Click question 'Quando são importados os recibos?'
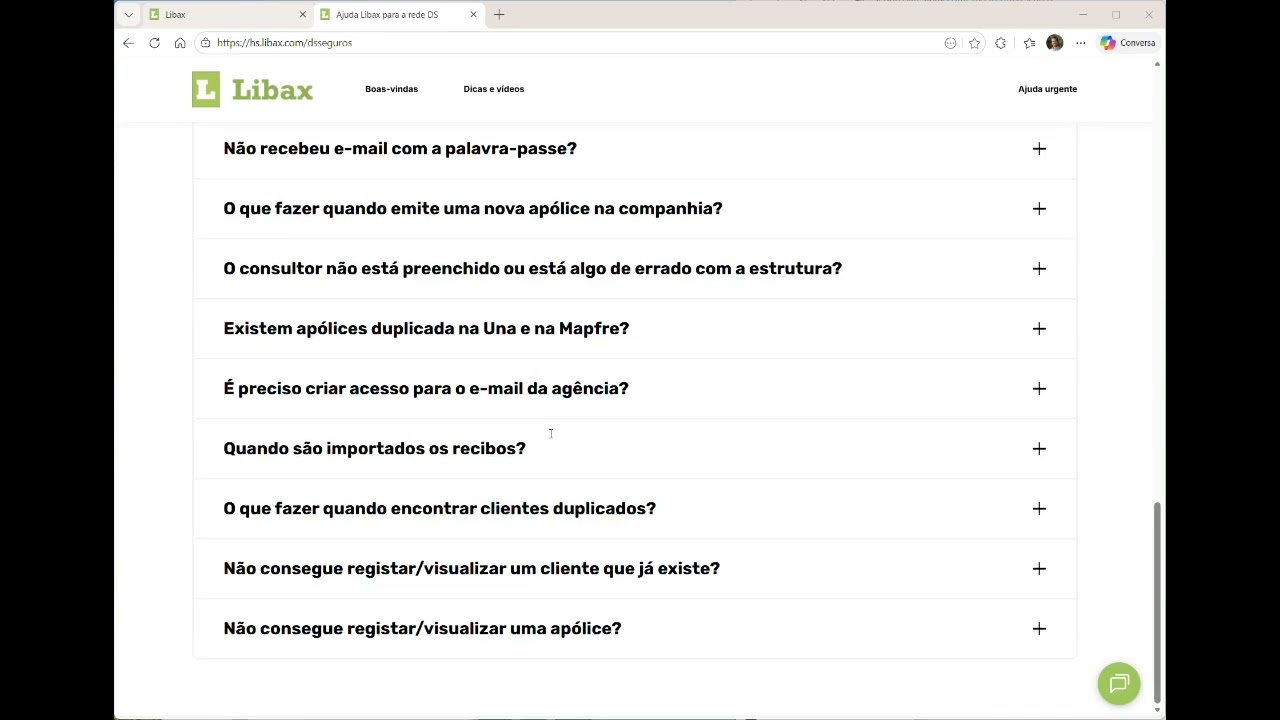1280x720 pixels. (374, 448)
